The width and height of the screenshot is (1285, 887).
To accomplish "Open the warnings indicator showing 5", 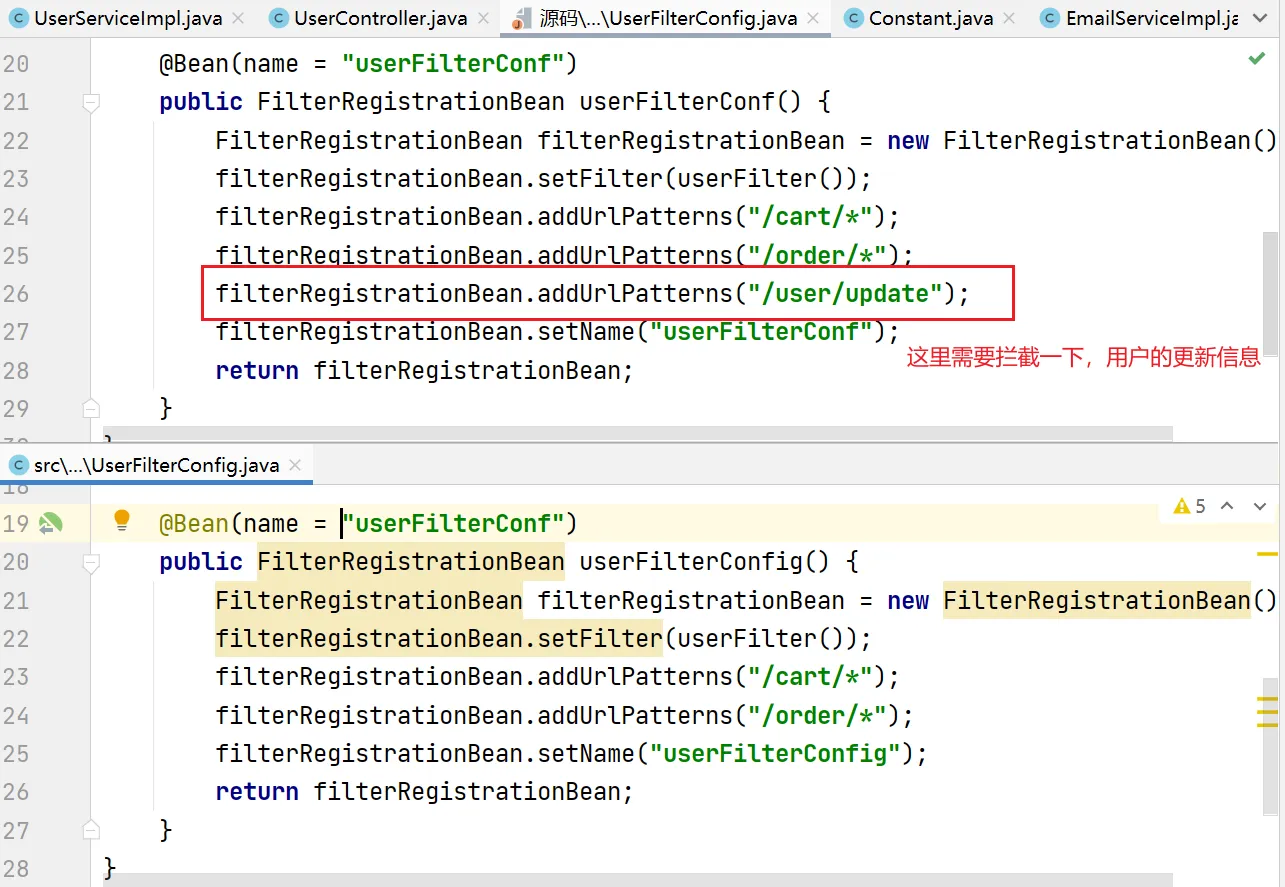I will pos(1190,506).
